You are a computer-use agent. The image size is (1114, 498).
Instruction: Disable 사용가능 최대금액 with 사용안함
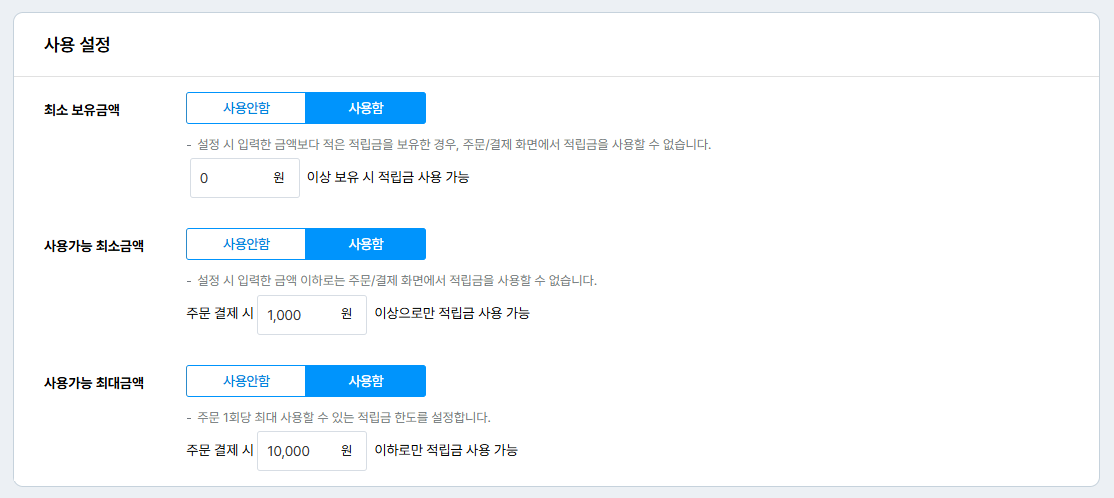[246, 381]
